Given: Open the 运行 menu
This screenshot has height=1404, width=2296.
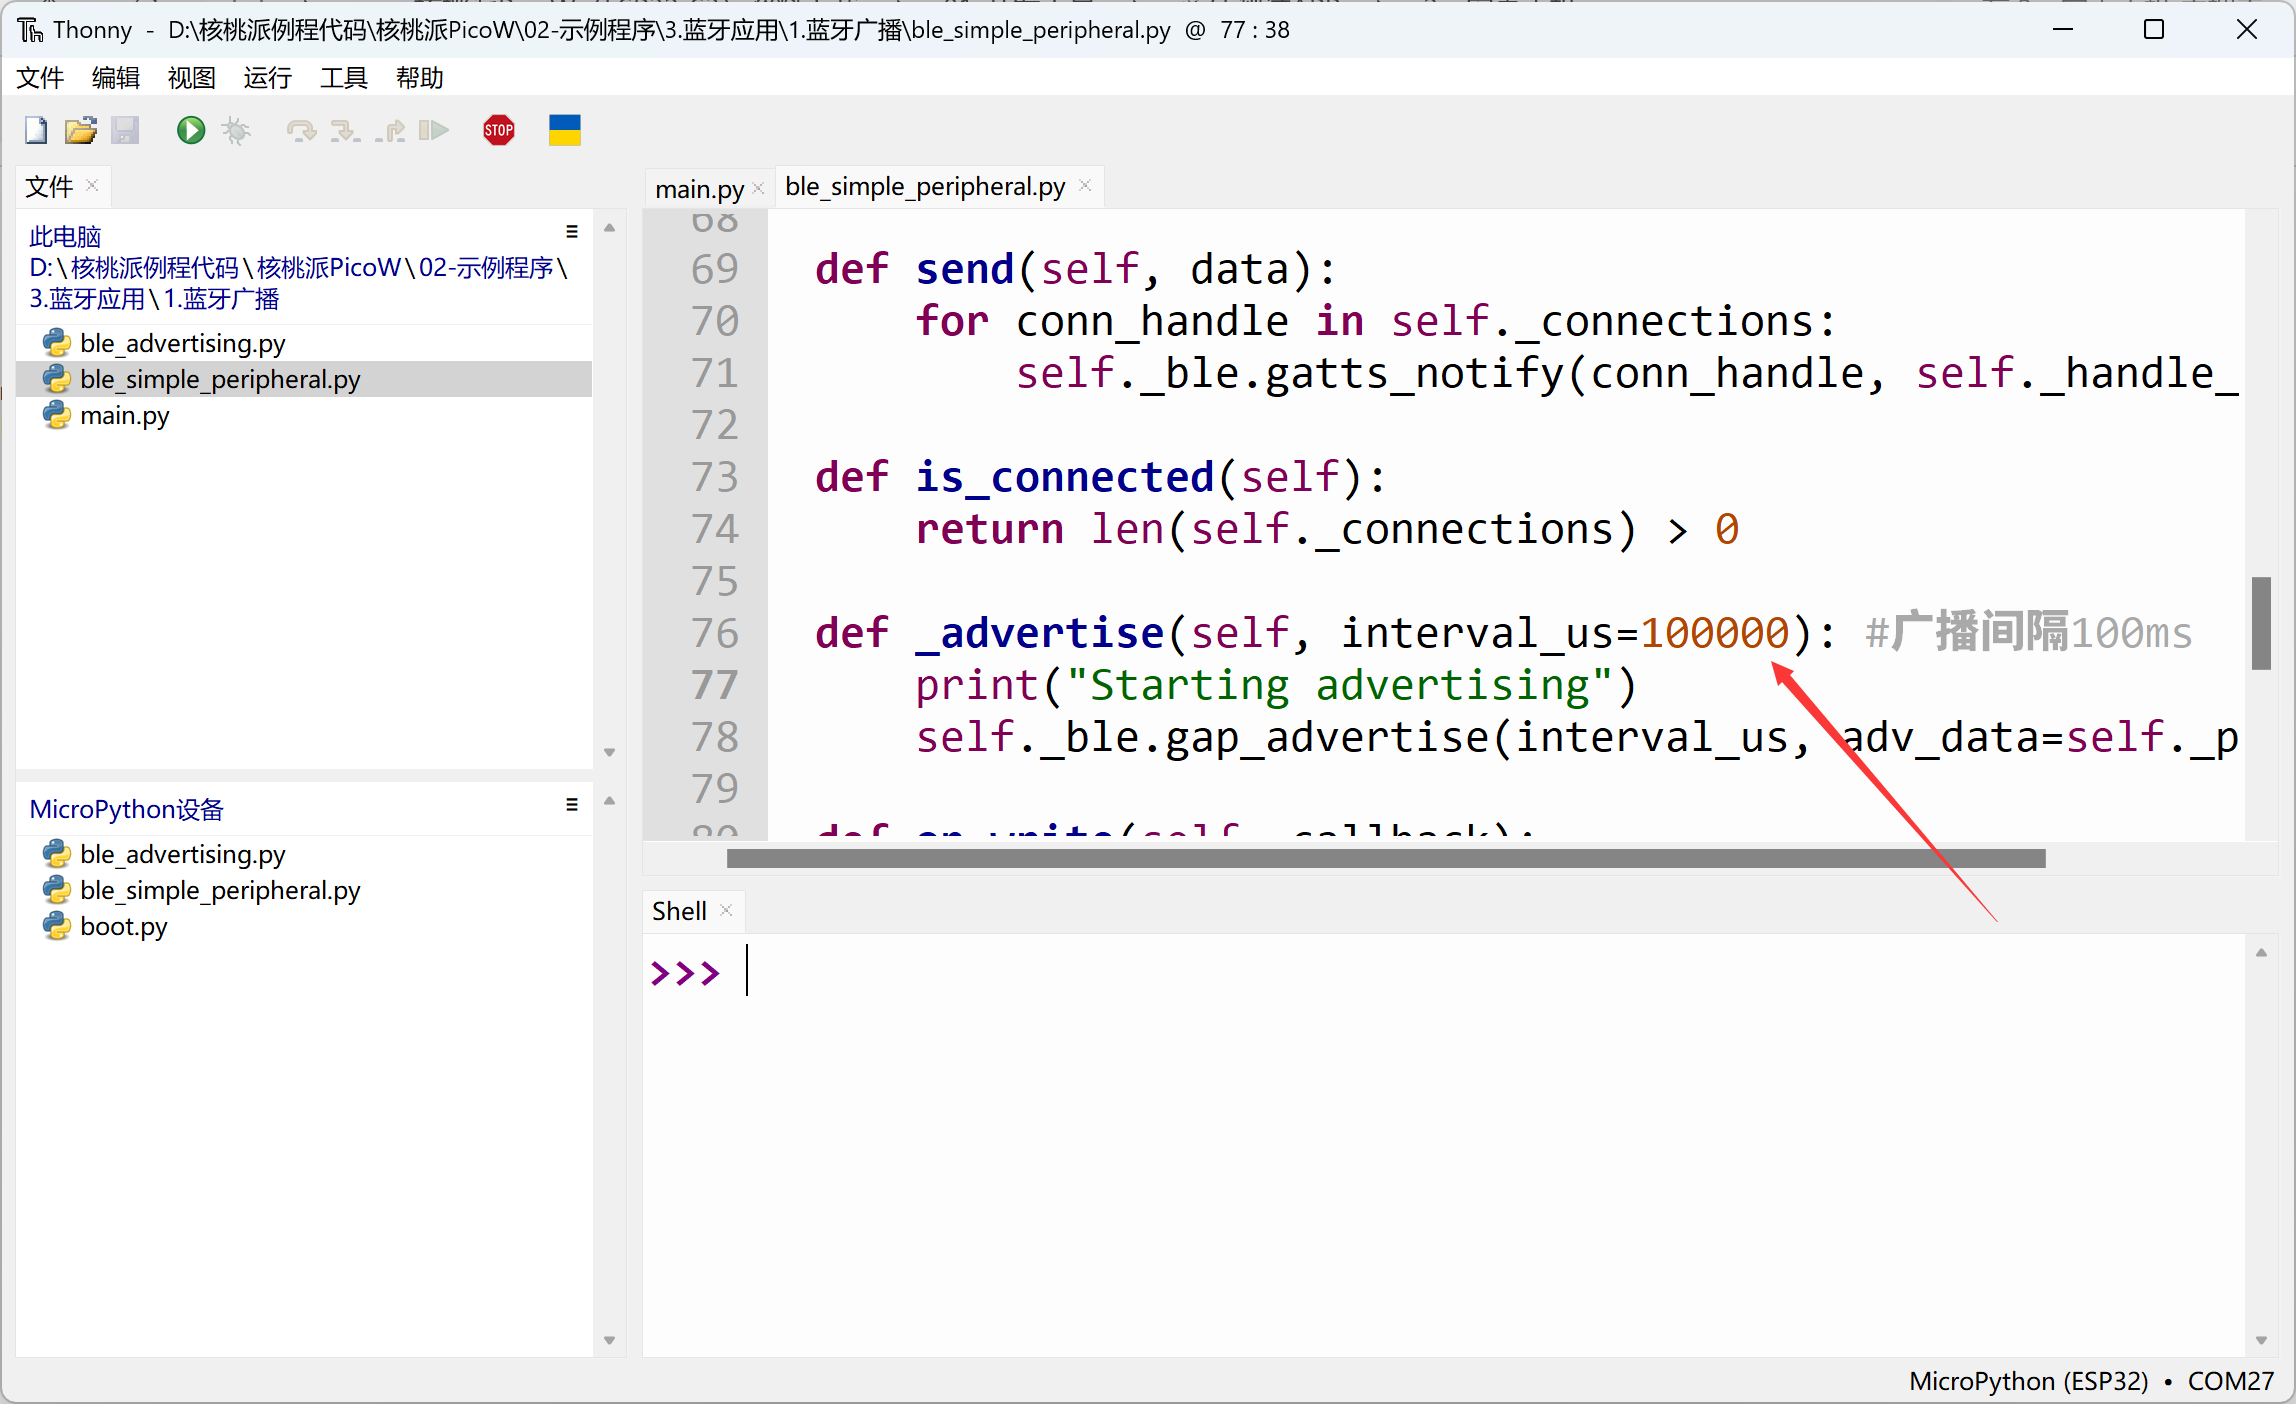Looking at the screenshot, I should click(267, 78).
